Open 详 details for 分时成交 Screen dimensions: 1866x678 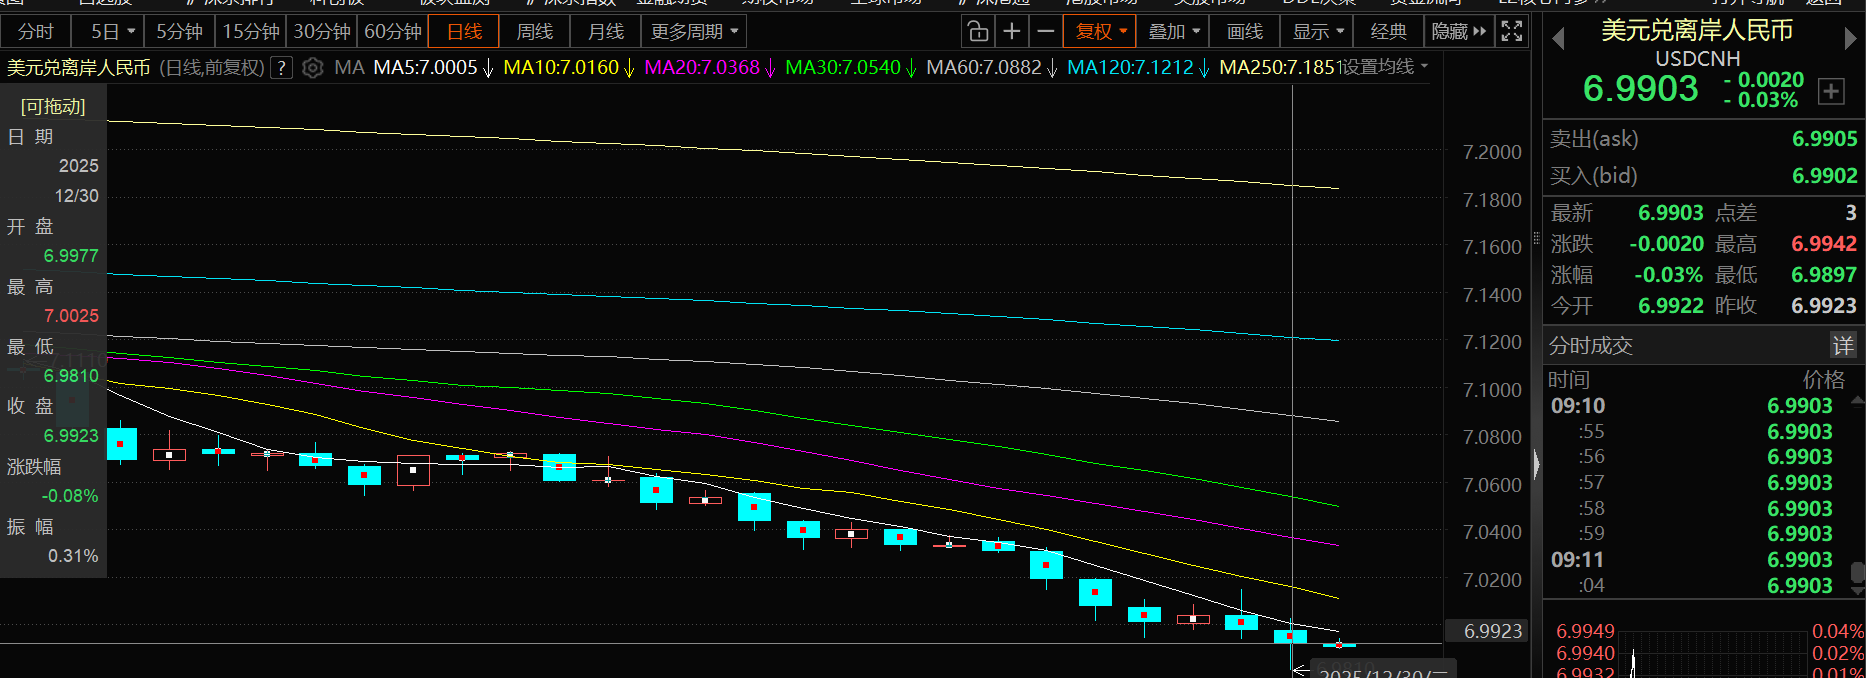(x=1842, y=346)
